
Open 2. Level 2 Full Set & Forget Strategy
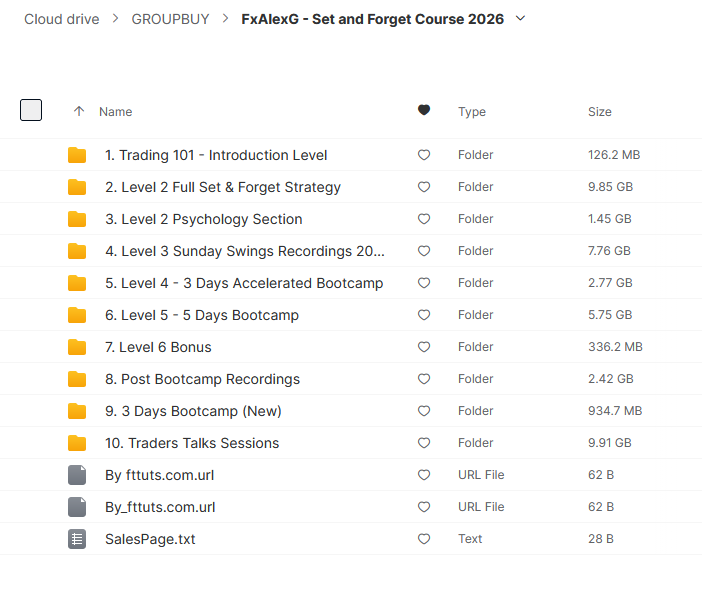tap(223, 187)
